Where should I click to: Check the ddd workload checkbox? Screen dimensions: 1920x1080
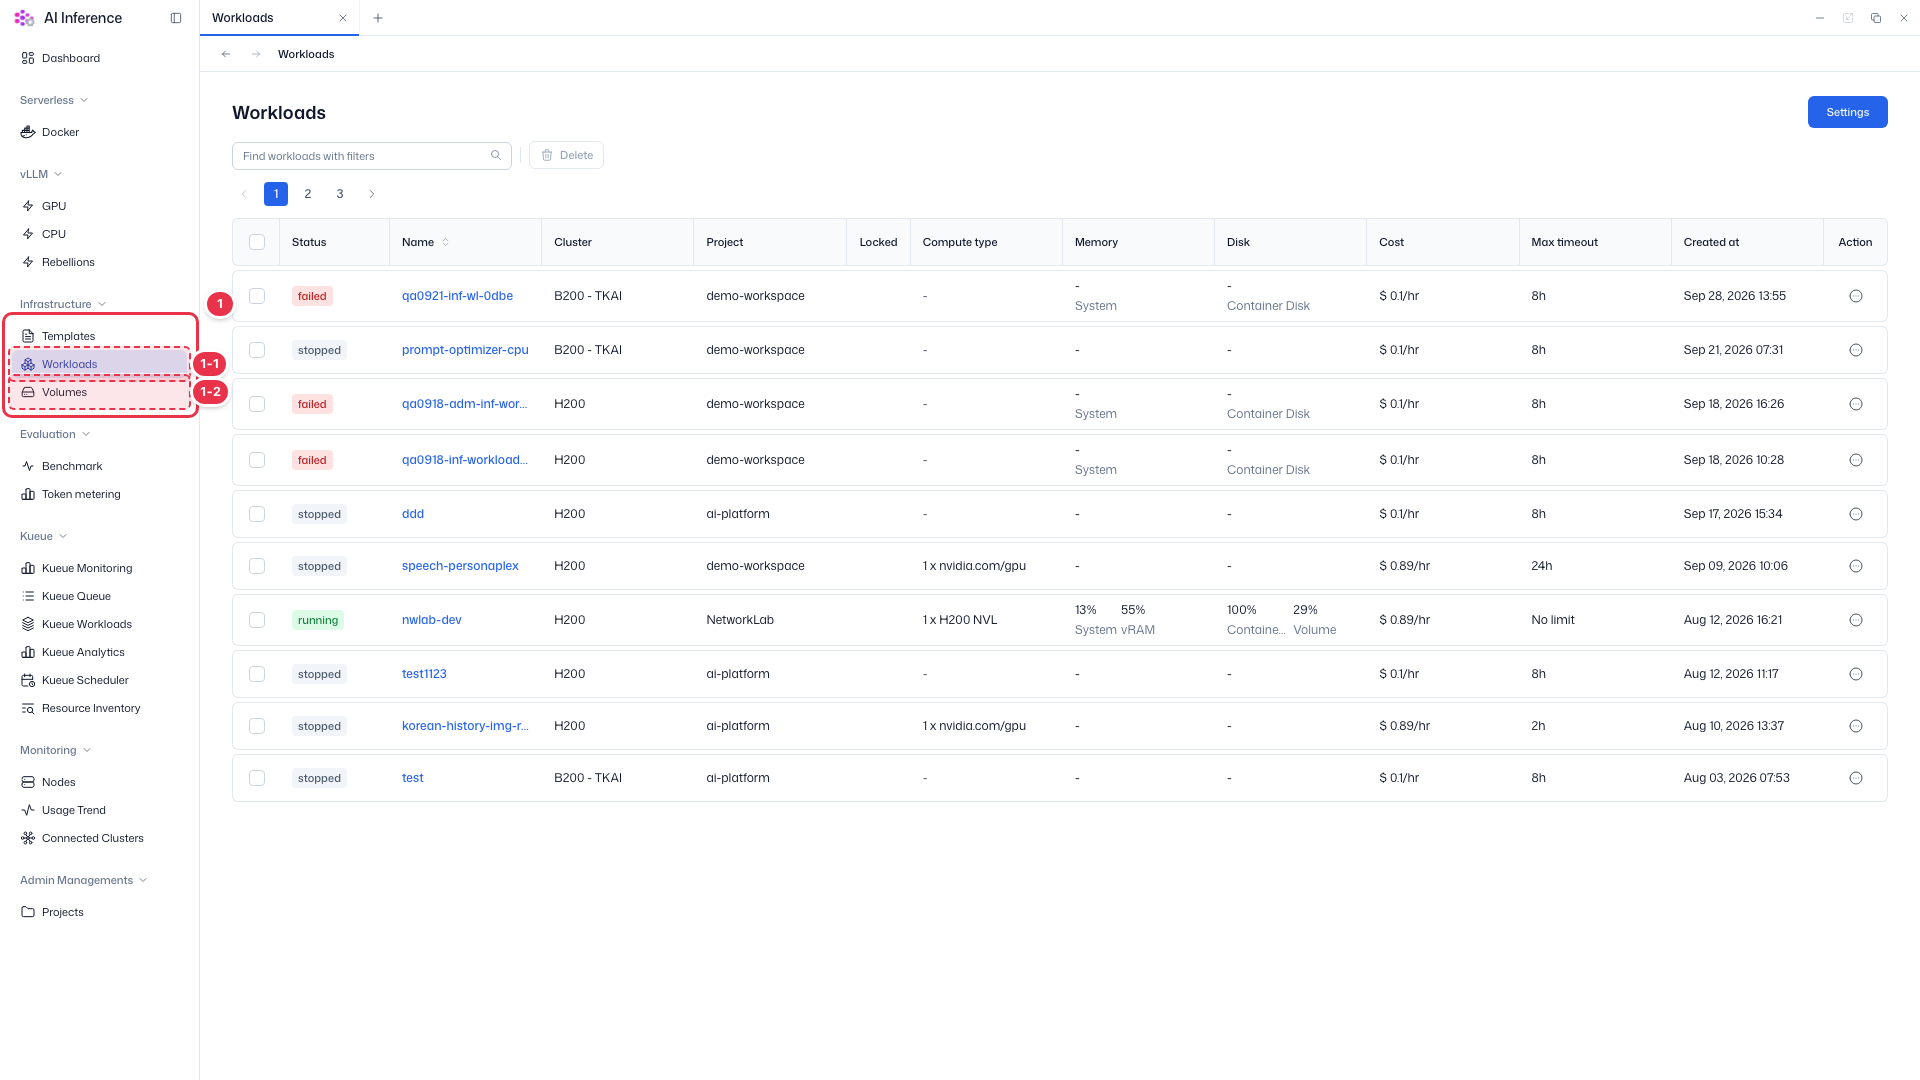coord(257,514)
